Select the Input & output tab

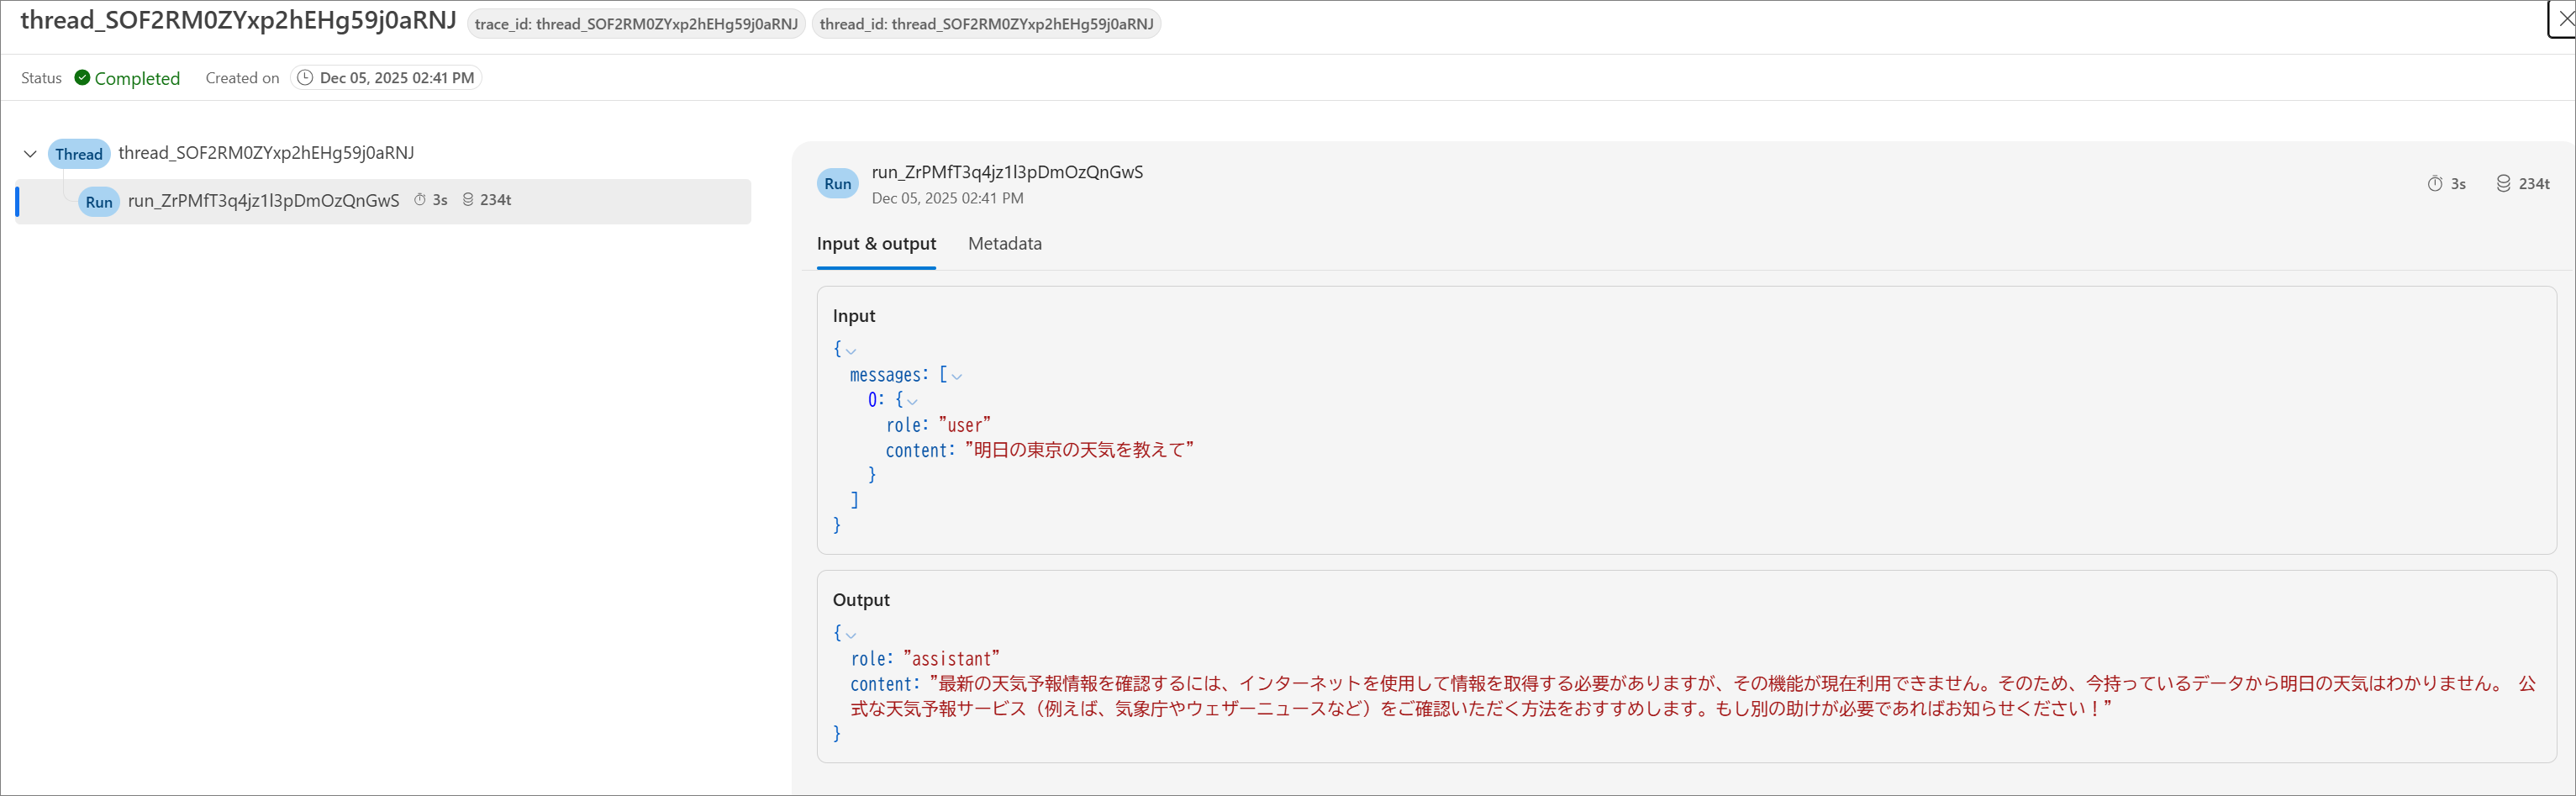click(x=876, y=244)
